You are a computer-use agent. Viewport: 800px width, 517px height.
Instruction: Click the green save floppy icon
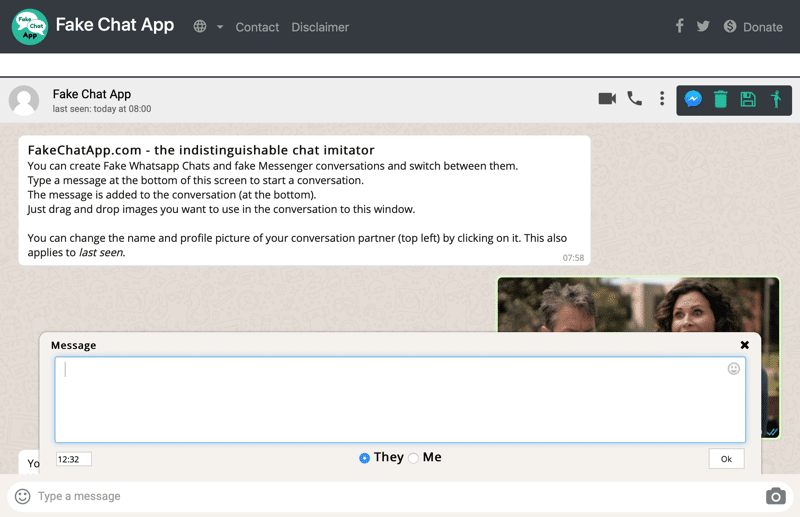[x=747, y=99]
